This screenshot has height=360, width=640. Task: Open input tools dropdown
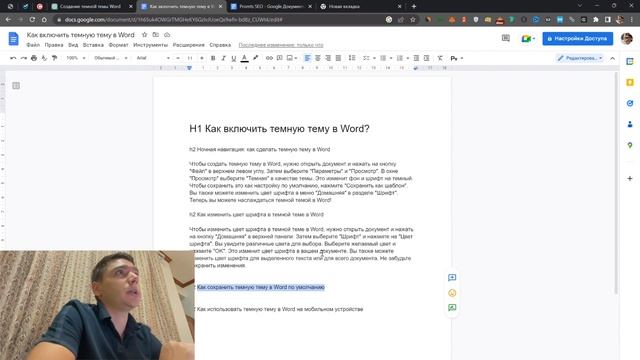tap(457, 58)
